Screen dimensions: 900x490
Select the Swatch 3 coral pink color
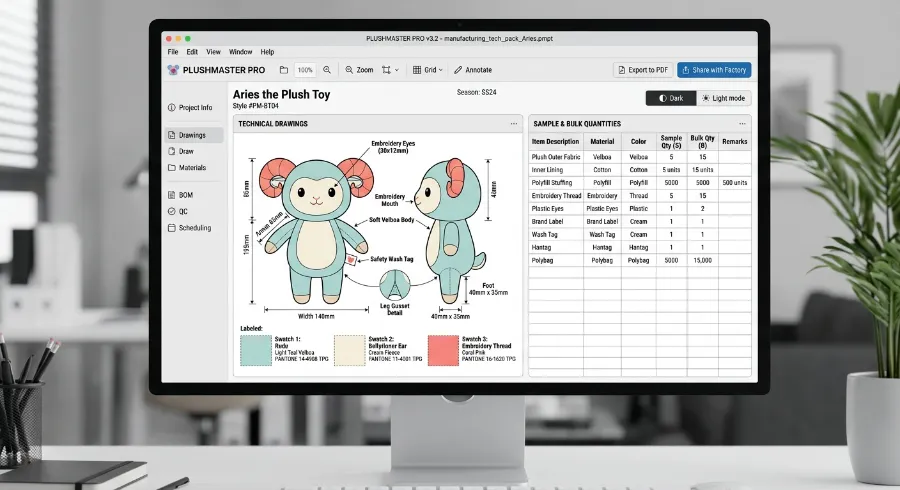443,350
